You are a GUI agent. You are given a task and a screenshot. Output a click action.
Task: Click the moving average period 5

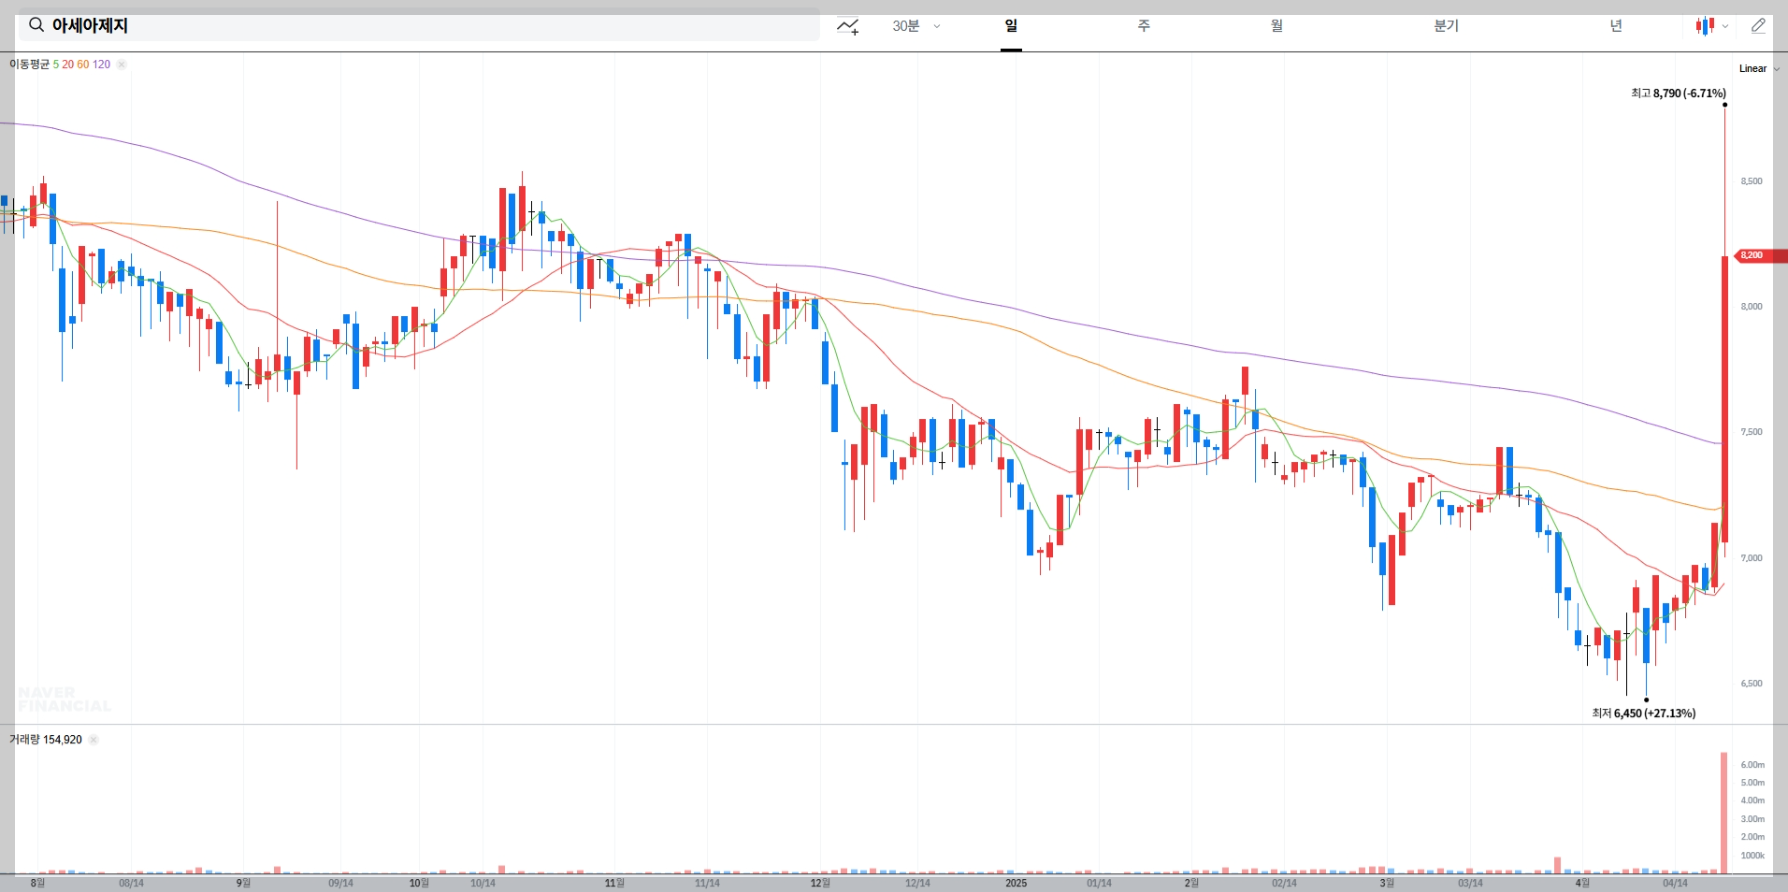pos(56,64)
